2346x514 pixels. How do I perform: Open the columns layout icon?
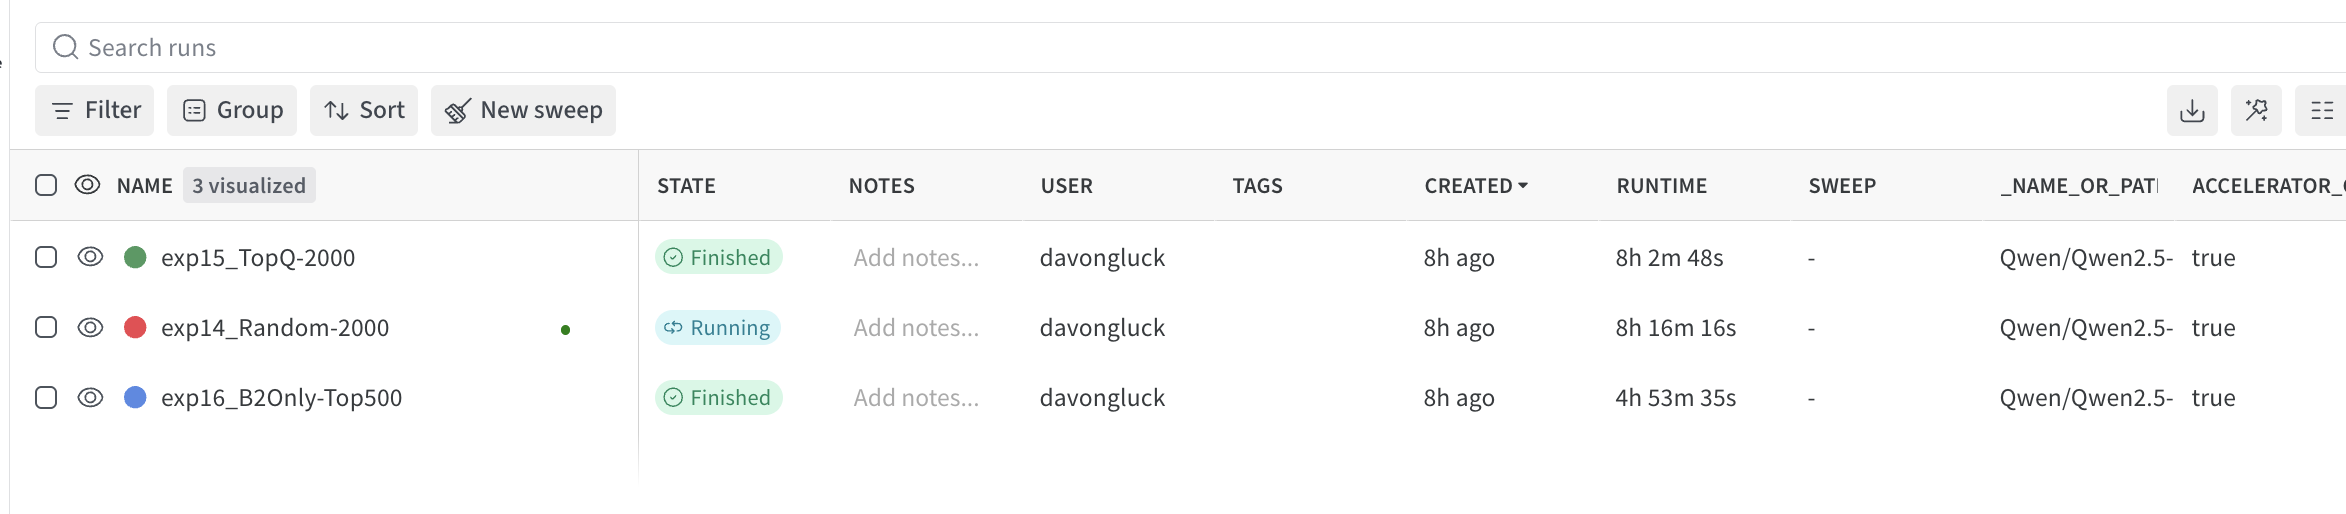tap(2322, 110)
